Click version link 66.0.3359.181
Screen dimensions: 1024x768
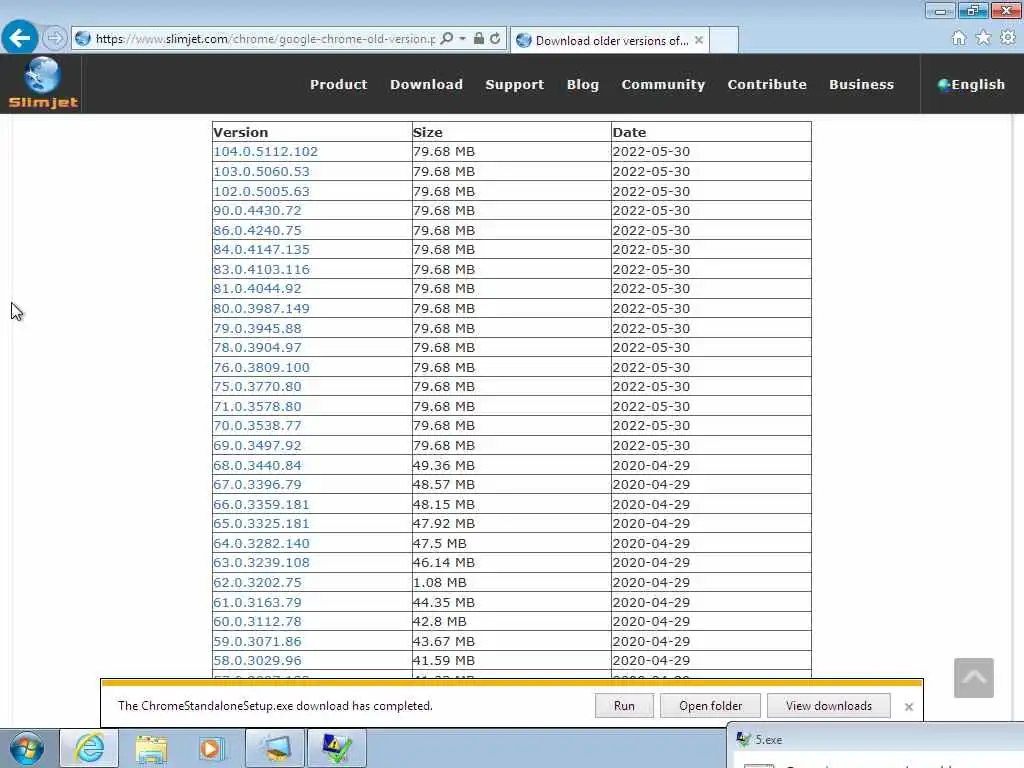(261, 504)
